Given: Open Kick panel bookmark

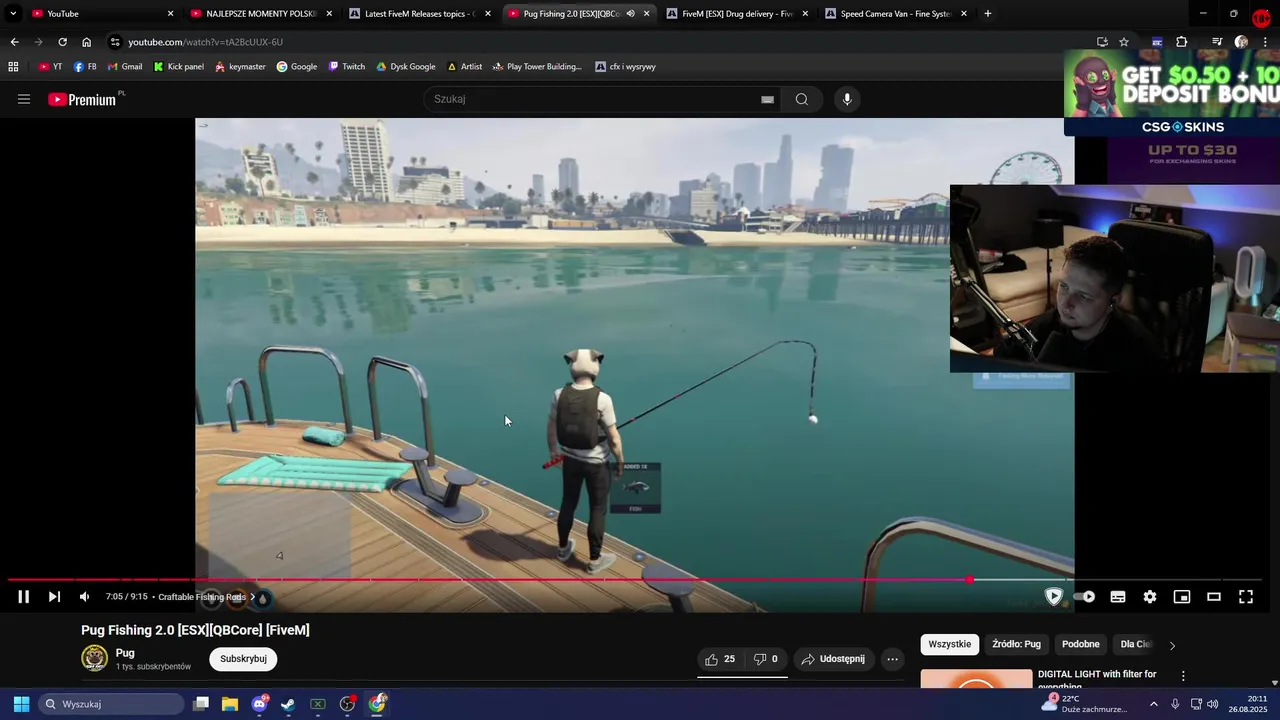Looking at the screenshot, I should click(x=179, y=67).
